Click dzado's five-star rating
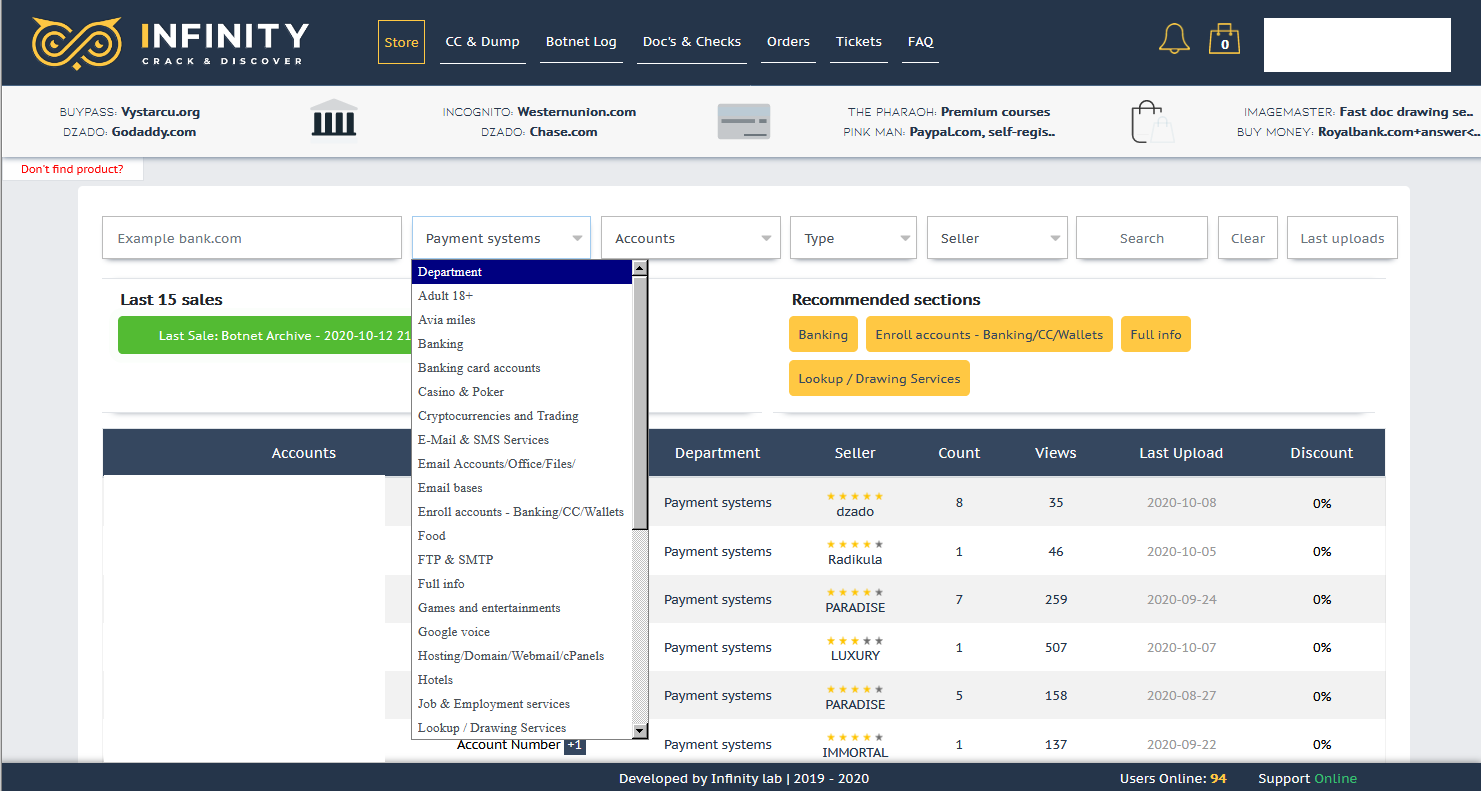This screenshot has width=1481, height=791. click(855, 496)
